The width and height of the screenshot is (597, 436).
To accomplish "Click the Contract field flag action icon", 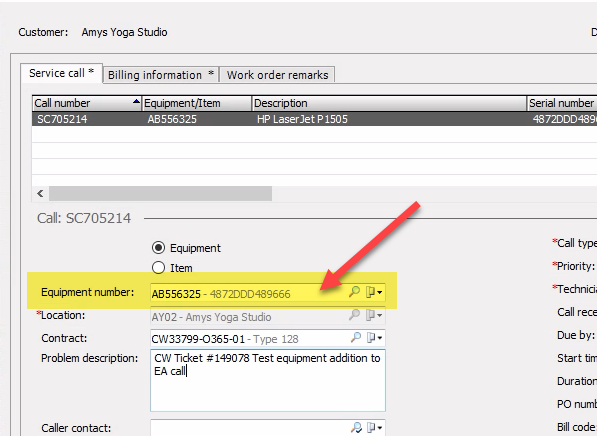I will [x=370, y=338].
